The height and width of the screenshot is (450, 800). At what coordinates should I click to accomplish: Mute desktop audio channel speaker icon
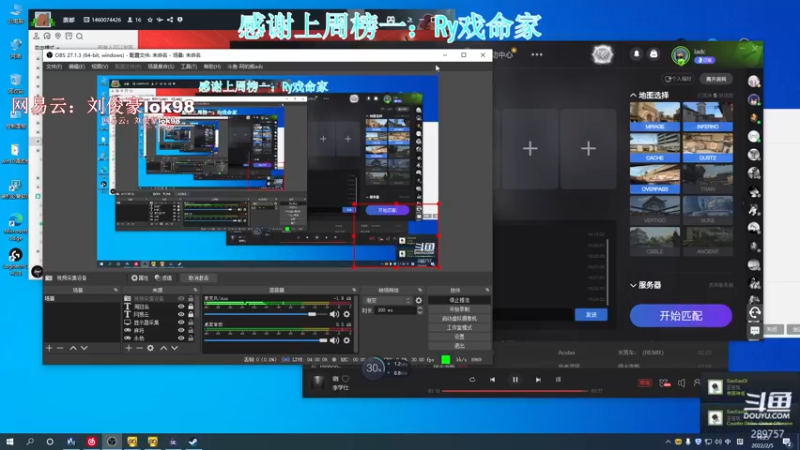pyautogui.click(x=334, y=340)
